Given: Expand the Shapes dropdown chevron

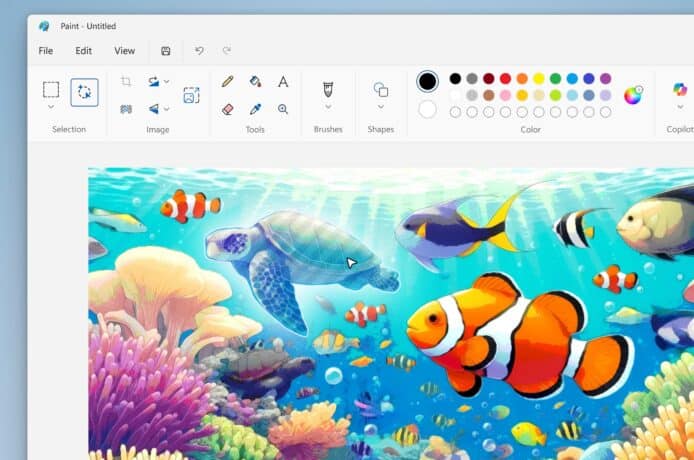Looking at the screenshot, I should coord(381,107).
